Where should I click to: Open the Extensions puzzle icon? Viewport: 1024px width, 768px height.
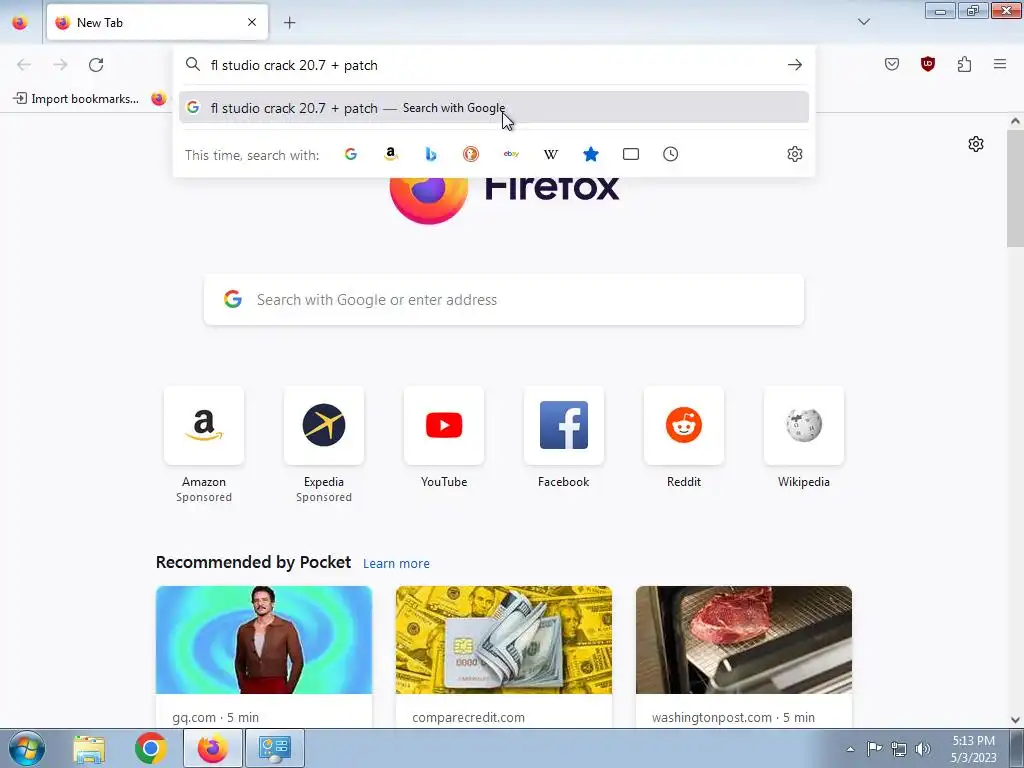[x=964, y=64]
